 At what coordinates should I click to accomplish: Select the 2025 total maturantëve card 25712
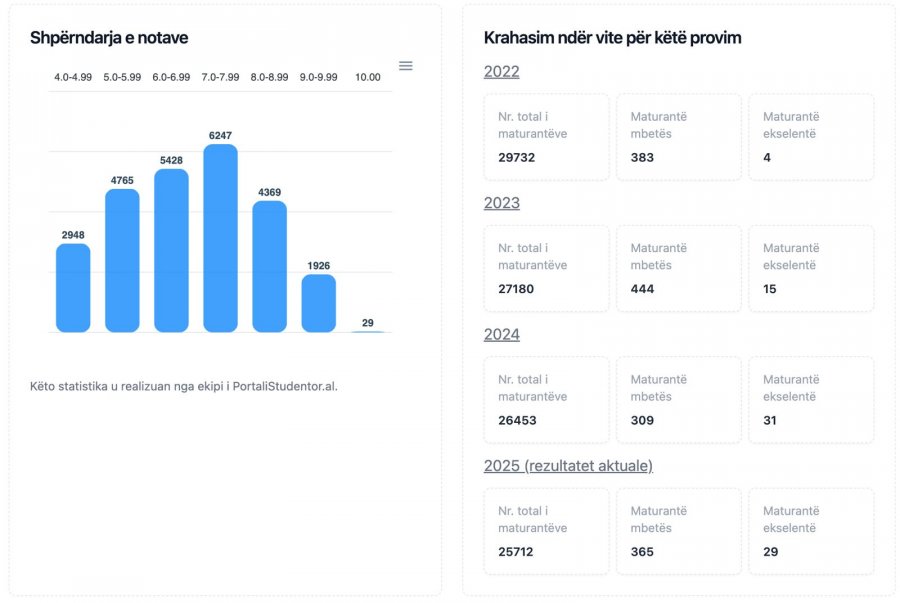click(546, 531)
